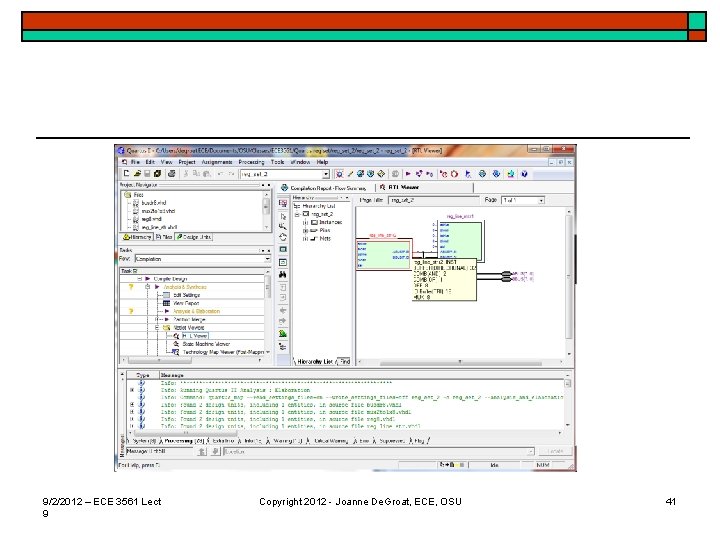Click the Locate button in messages panel
The image size is (720, 540).
tap(555, 451)
